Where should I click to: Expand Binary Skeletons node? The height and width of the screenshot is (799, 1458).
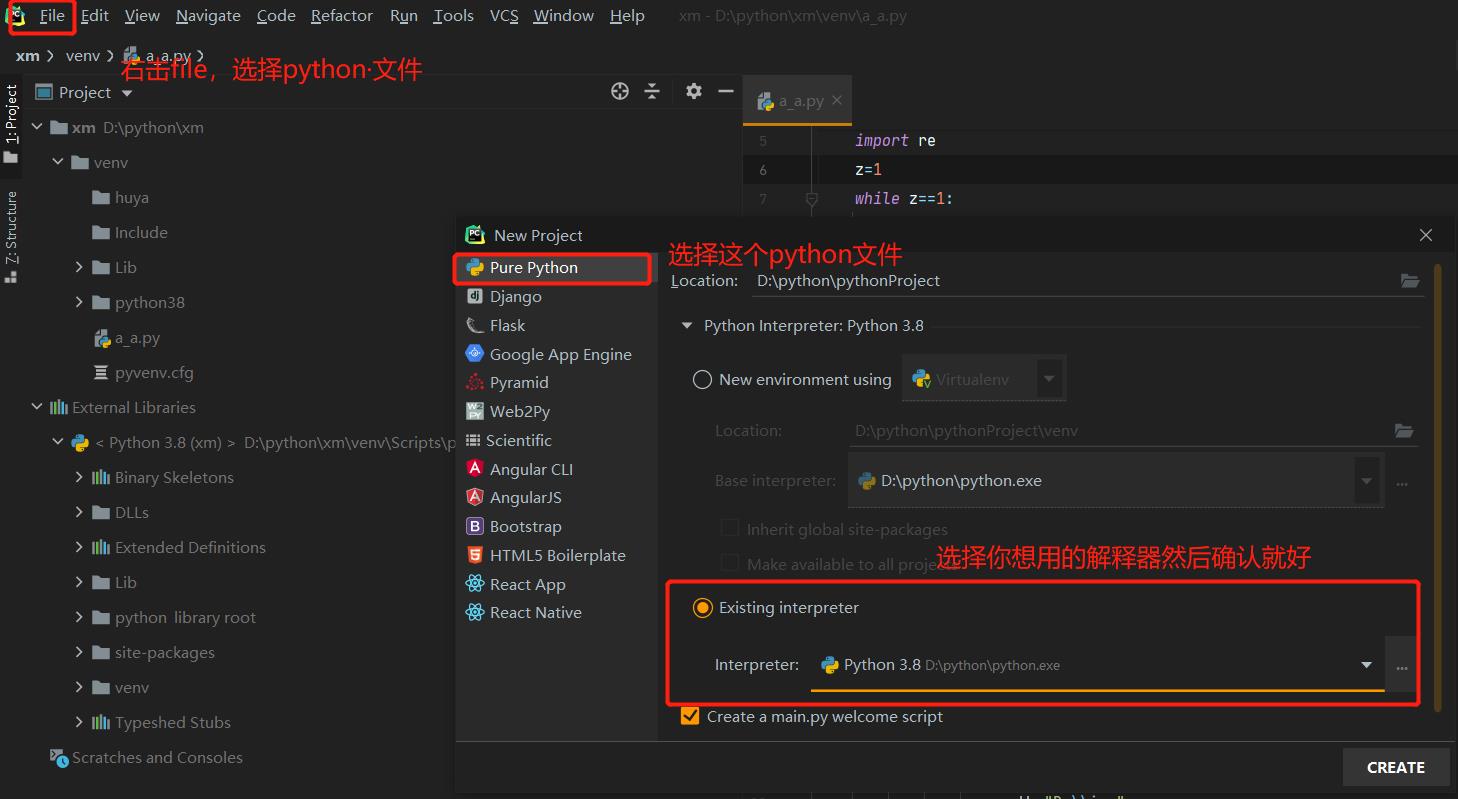79,478
